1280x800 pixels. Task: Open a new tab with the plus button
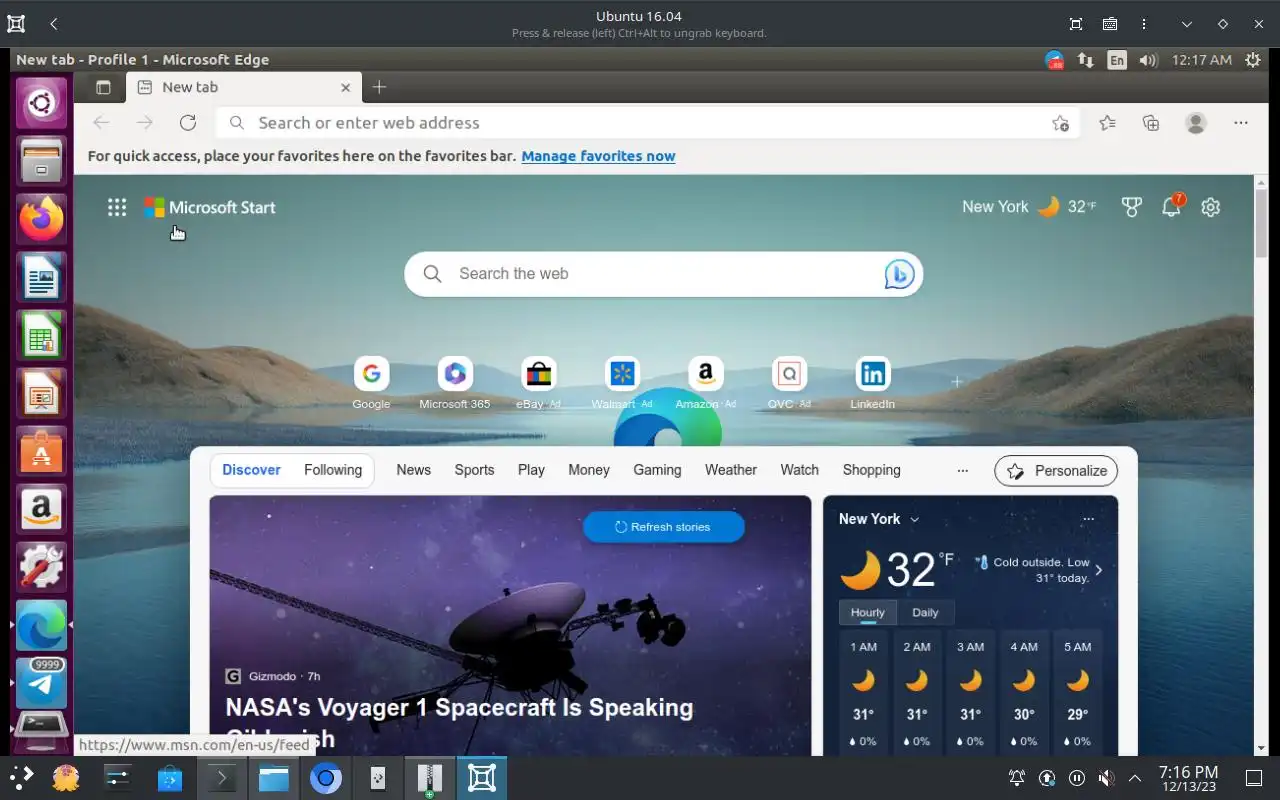[379, 87]
